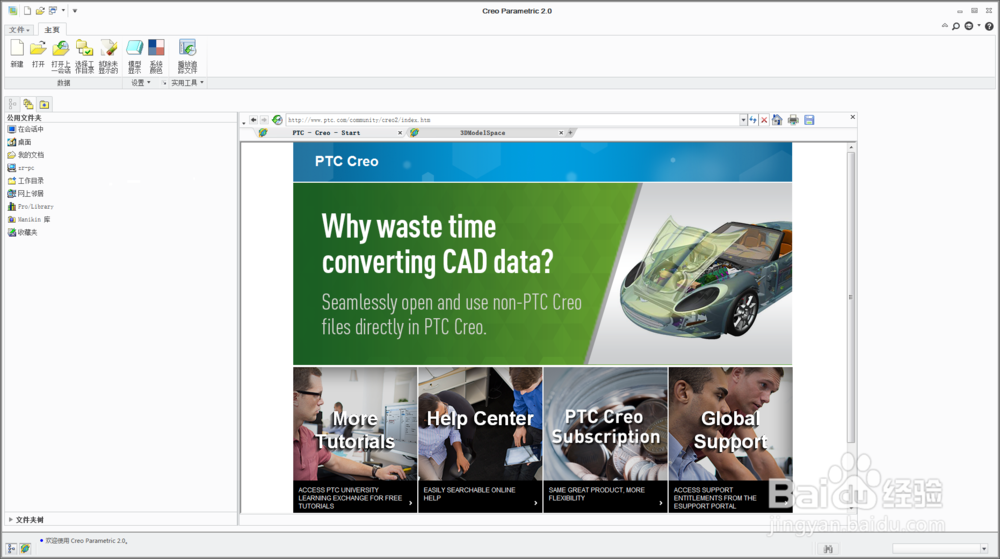Image resolution: width=1000 pixels, height=559 pixels.
Task: Close the 3DModelSpace tab
Action: (x=561, y=133)
